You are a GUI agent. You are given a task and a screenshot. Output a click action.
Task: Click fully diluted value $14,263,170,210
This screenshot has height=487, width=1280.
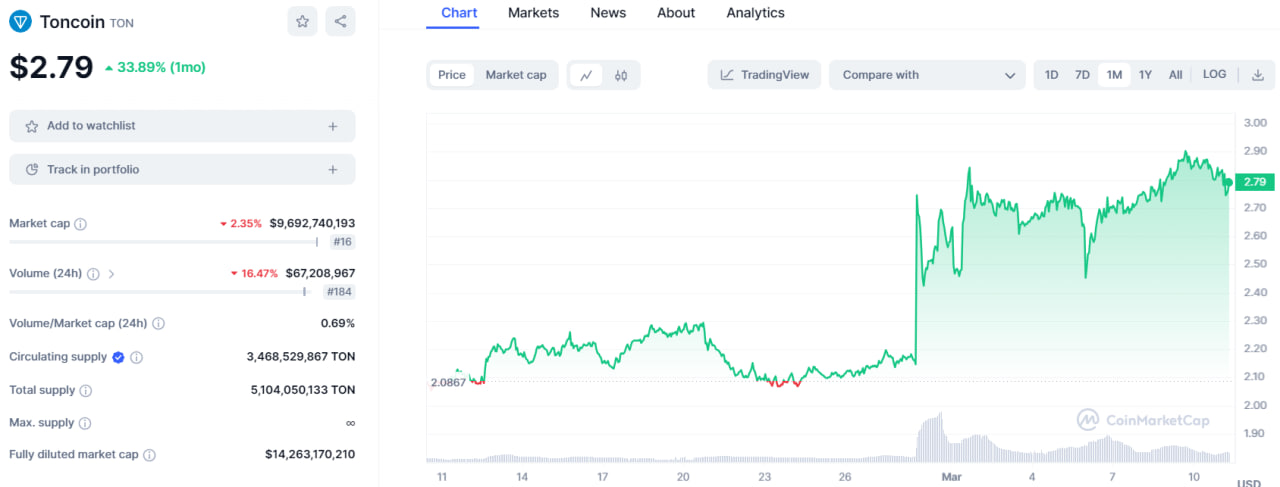(310, 455)
